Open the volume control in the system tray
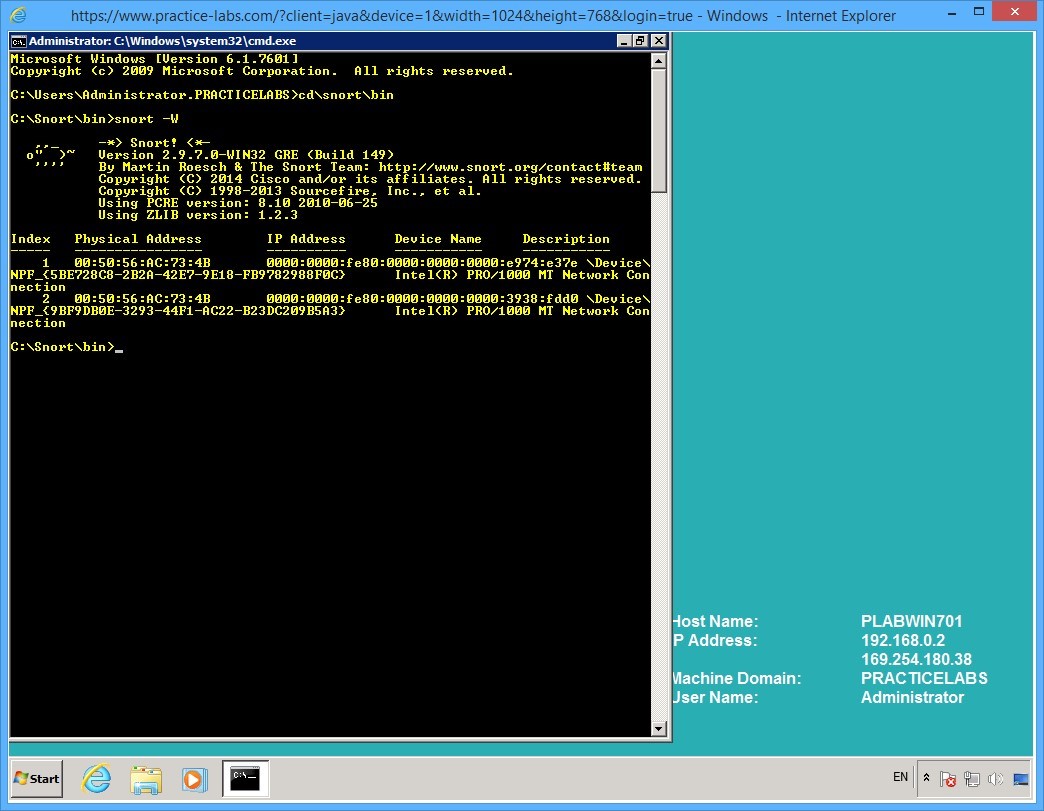This screenshot has height=811, width=1044. [x=996, y=778]
